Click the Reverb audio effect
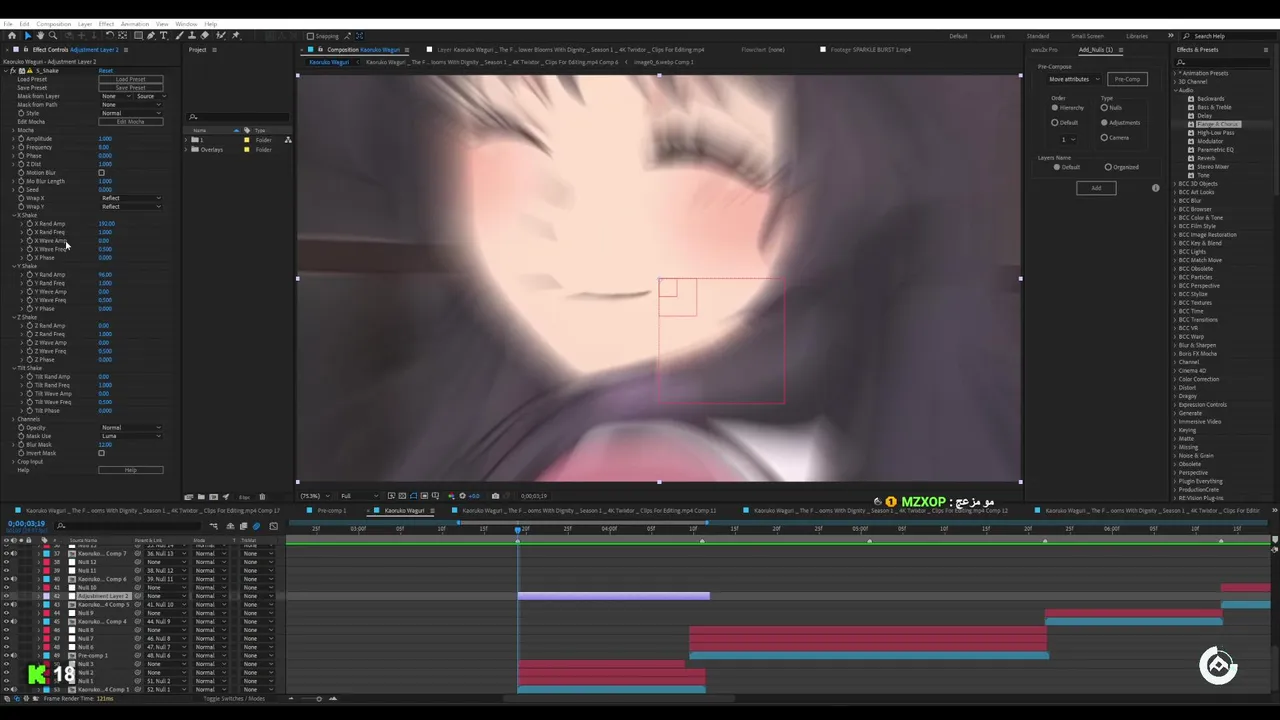This screenshot has height=720, width=1280. tap(1206, 158)
